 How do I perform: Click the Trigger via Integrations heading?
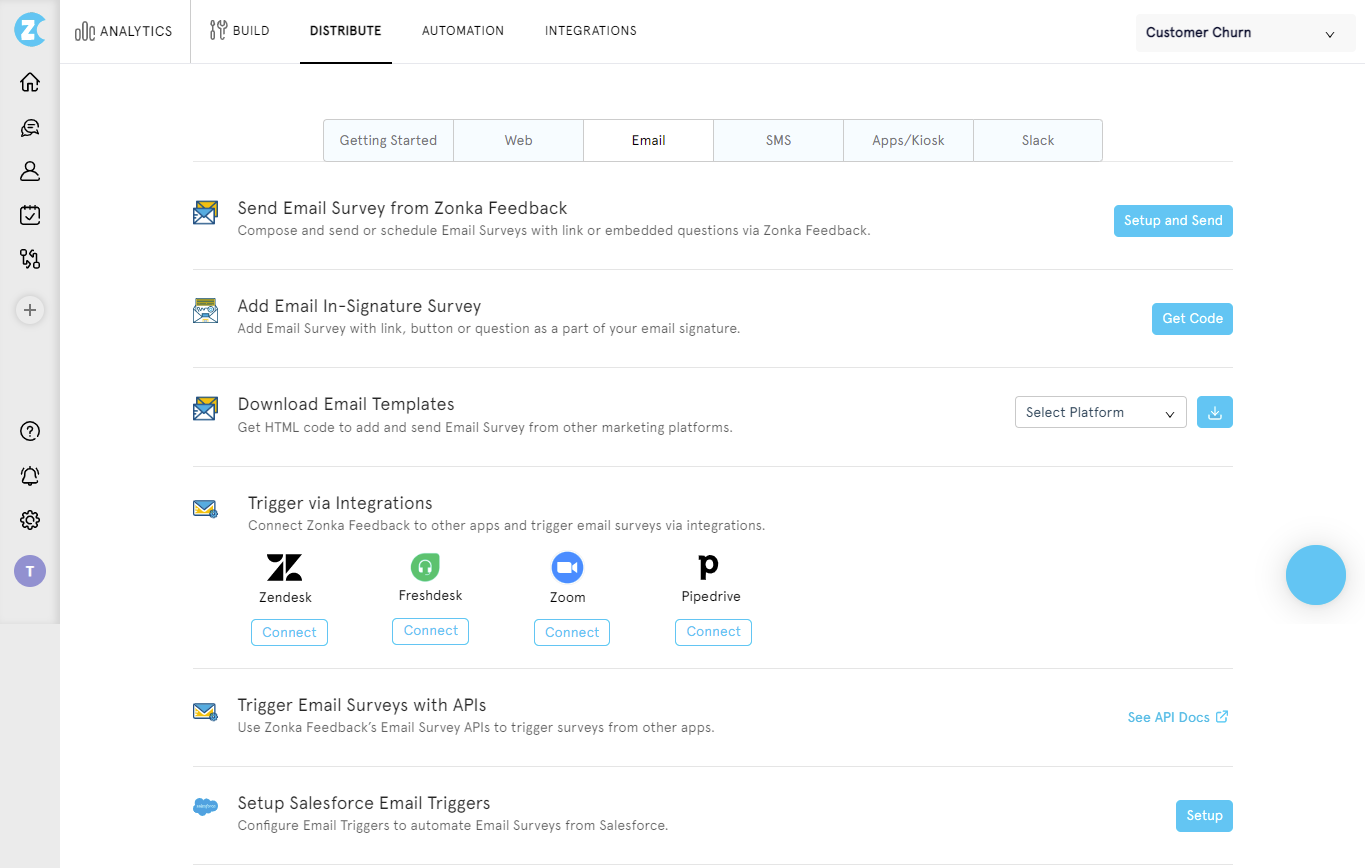[340, 503]
